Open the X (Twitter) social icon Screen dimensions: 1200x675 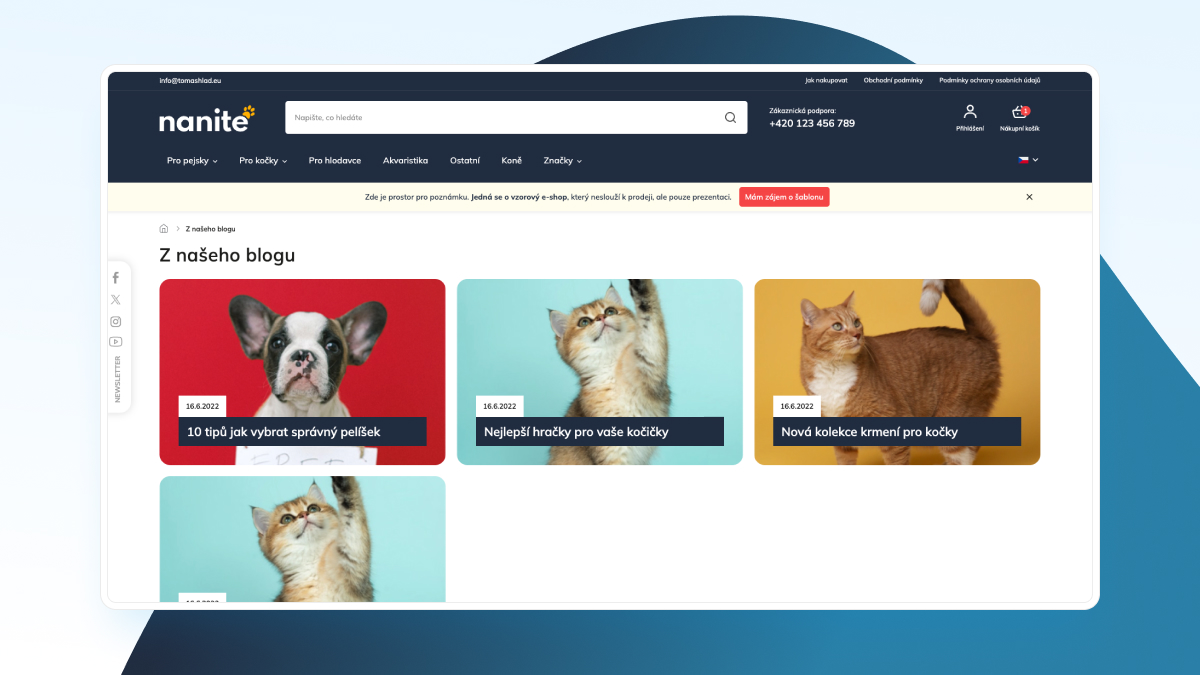[116, 299]
